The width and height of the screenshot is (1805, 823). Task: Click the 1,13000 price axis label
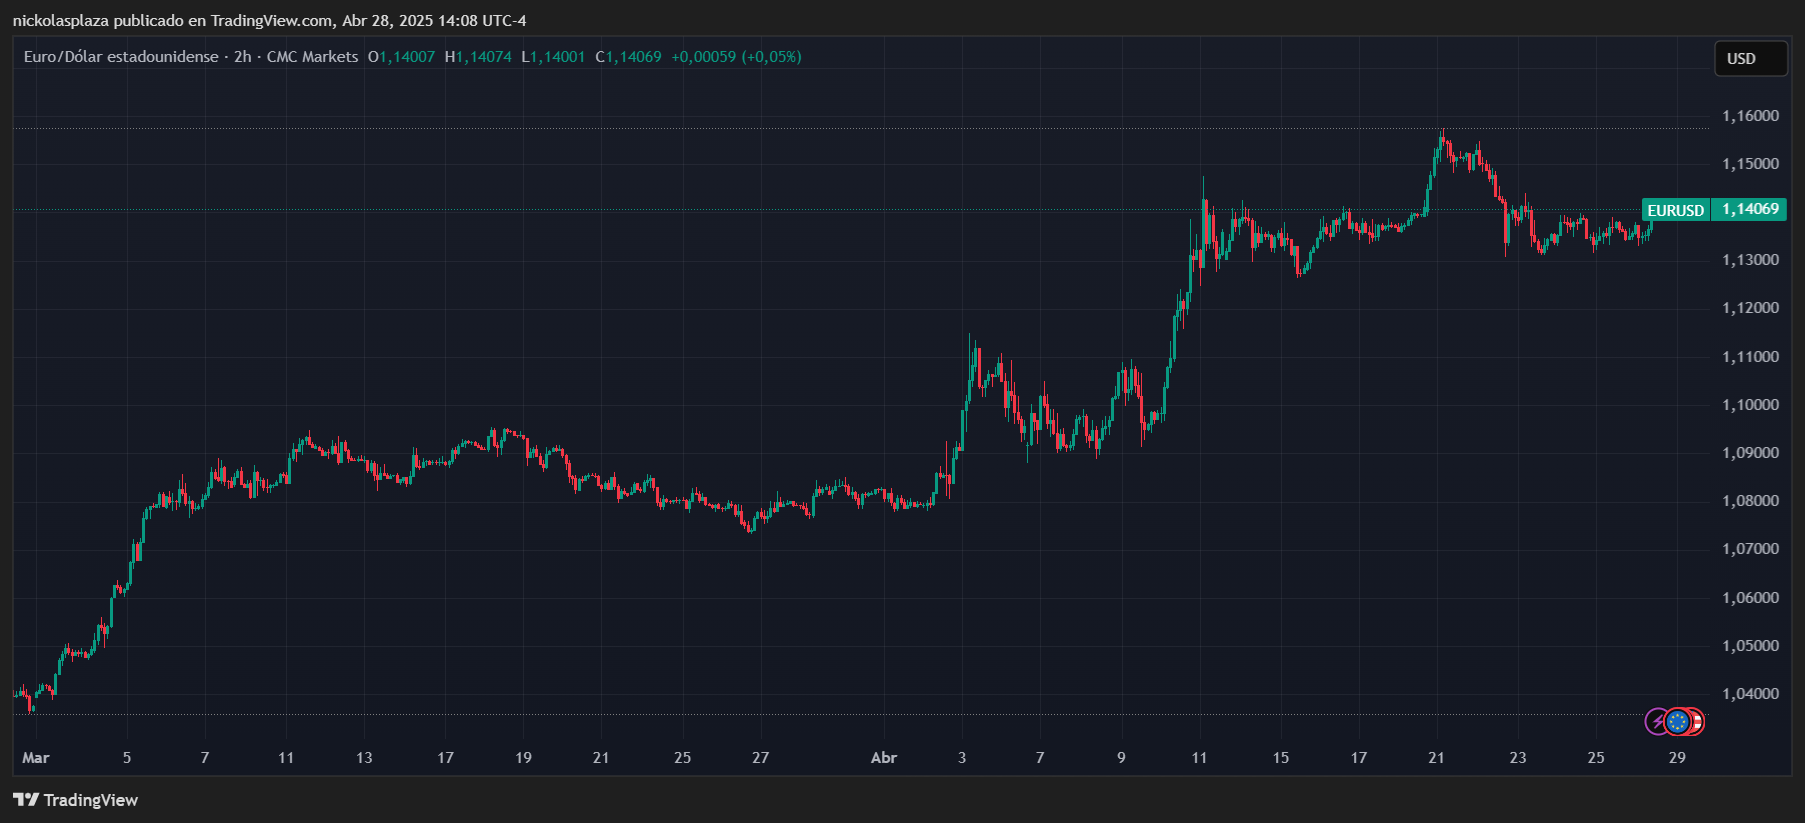(x=1750, y=260)
